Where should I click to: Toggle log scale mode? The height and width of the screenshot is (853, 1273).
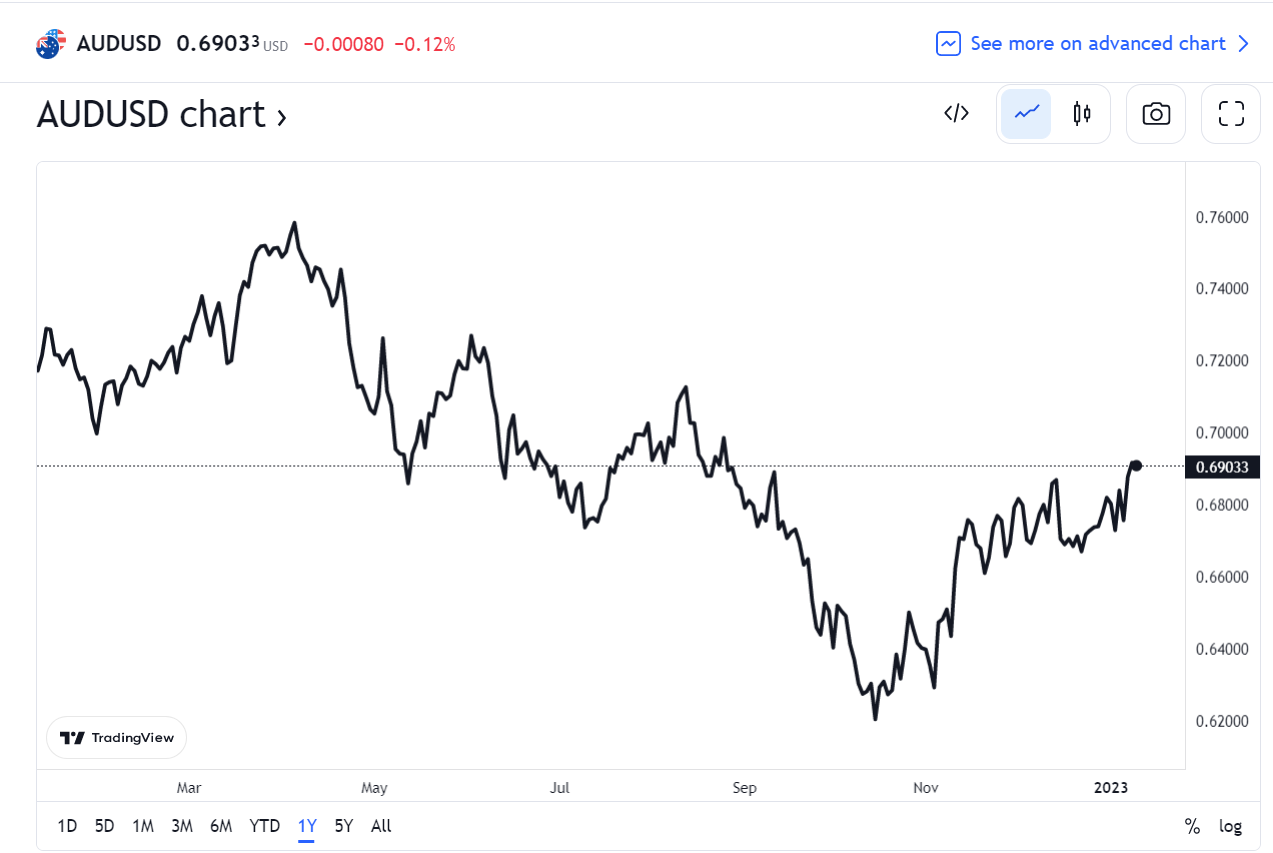(x=1230, y=826)
